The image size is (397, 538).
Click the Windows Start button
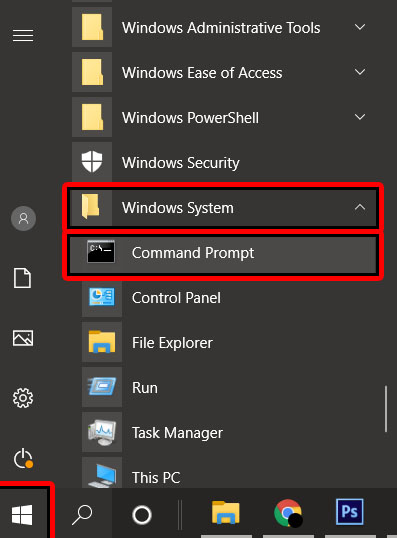click(x=22, y=515)
